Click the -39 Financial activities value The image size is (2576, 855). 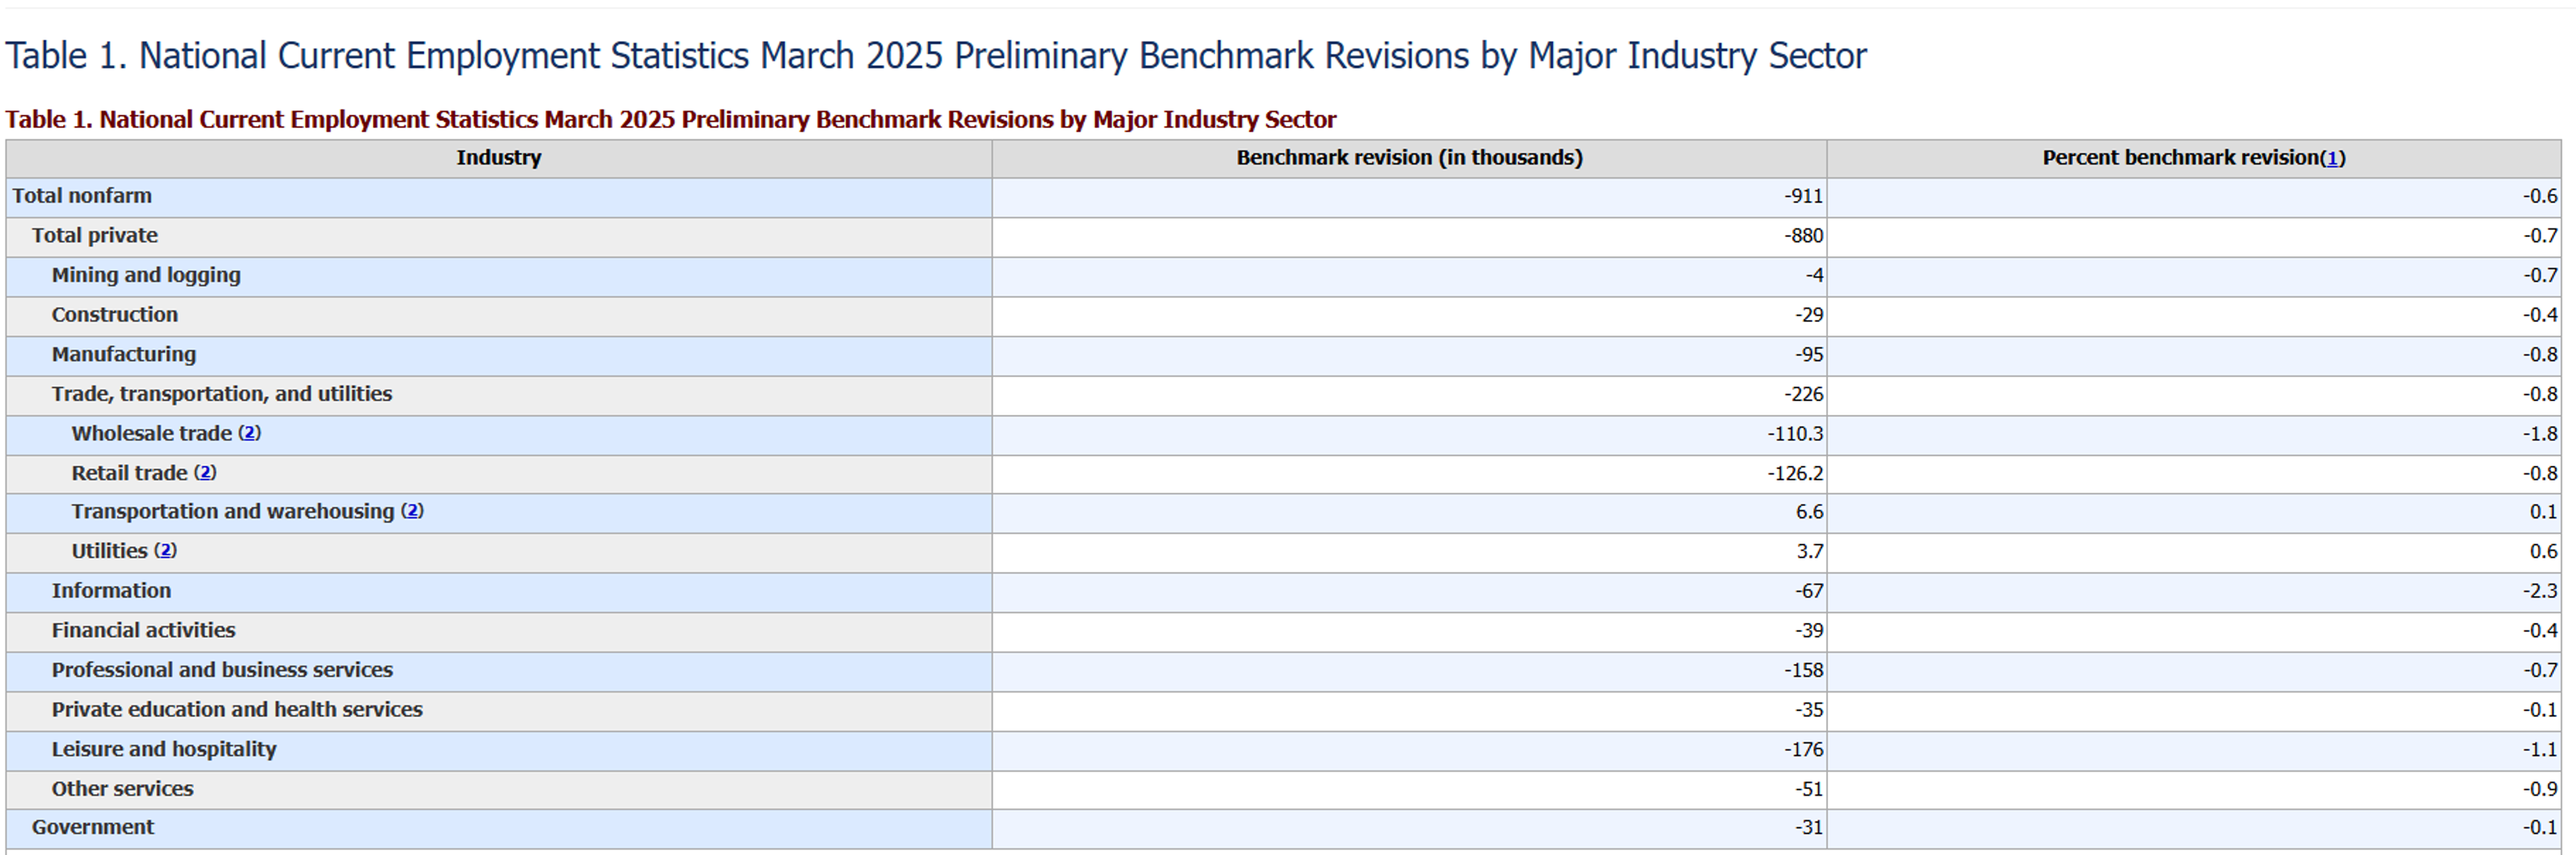click(x=1809, y=631)
